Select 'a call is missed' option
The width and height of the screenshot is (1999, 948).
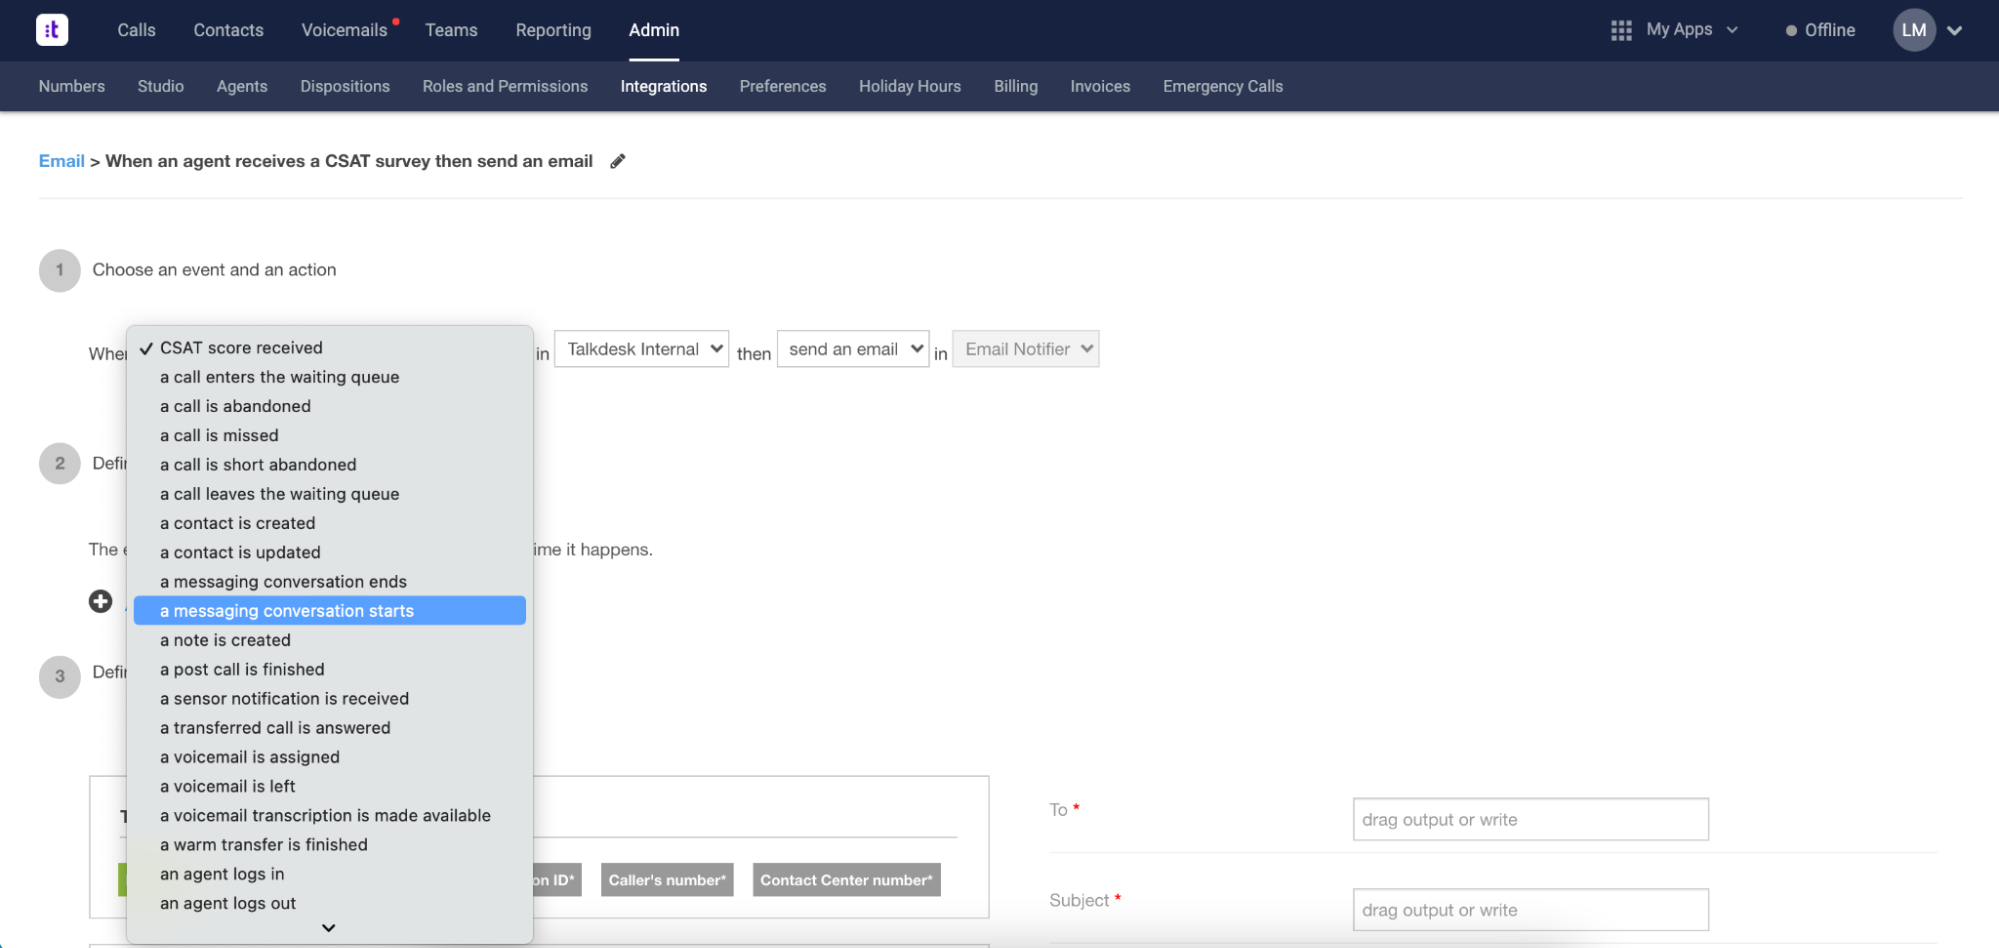point(330,435)
